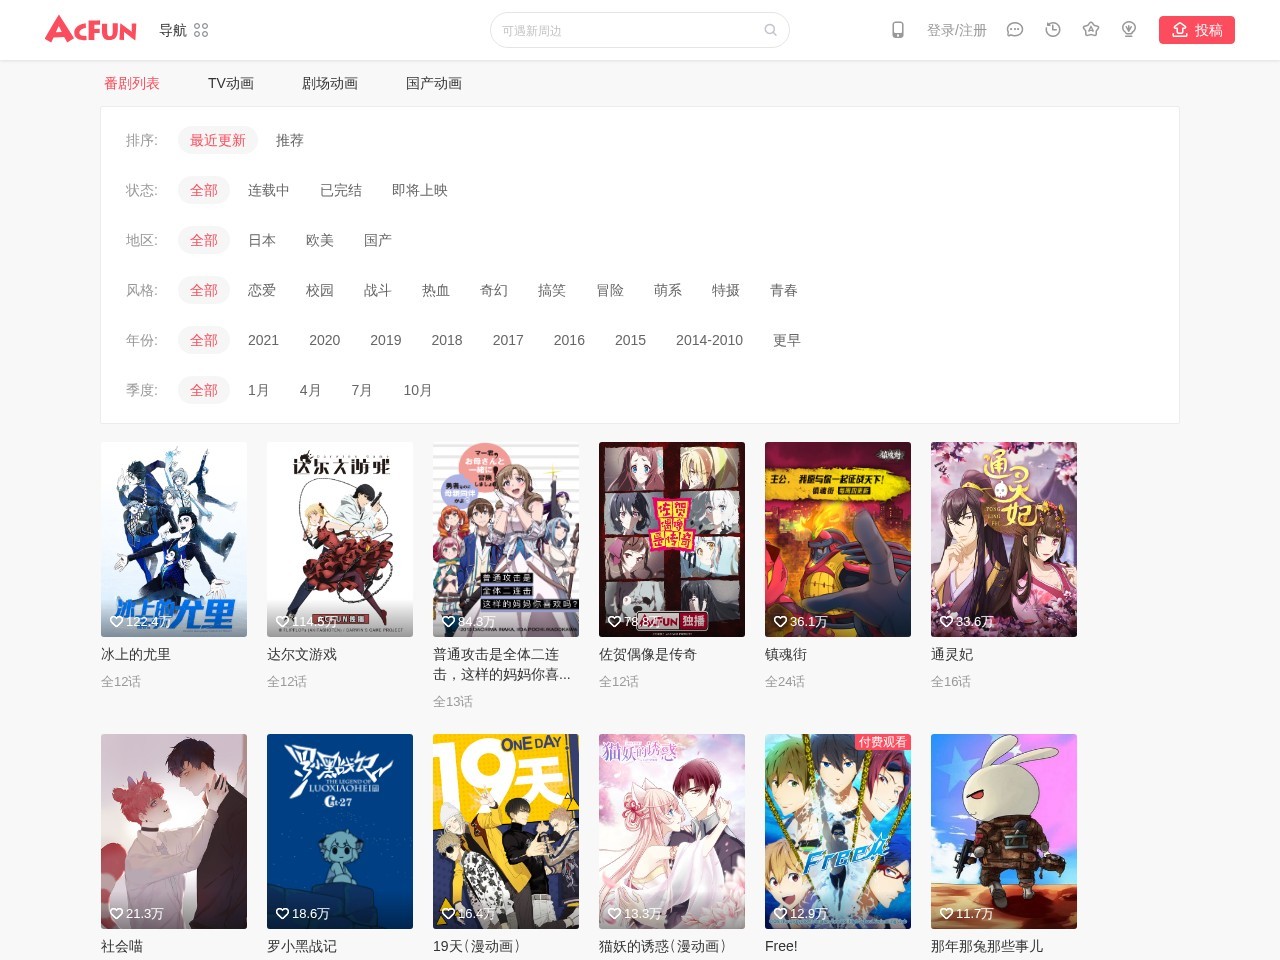Viewport: 1280px width, 960px height.
Task: Open the 导航 navigation grid menu
Action: pyautogui.click(x=200, y=30)
